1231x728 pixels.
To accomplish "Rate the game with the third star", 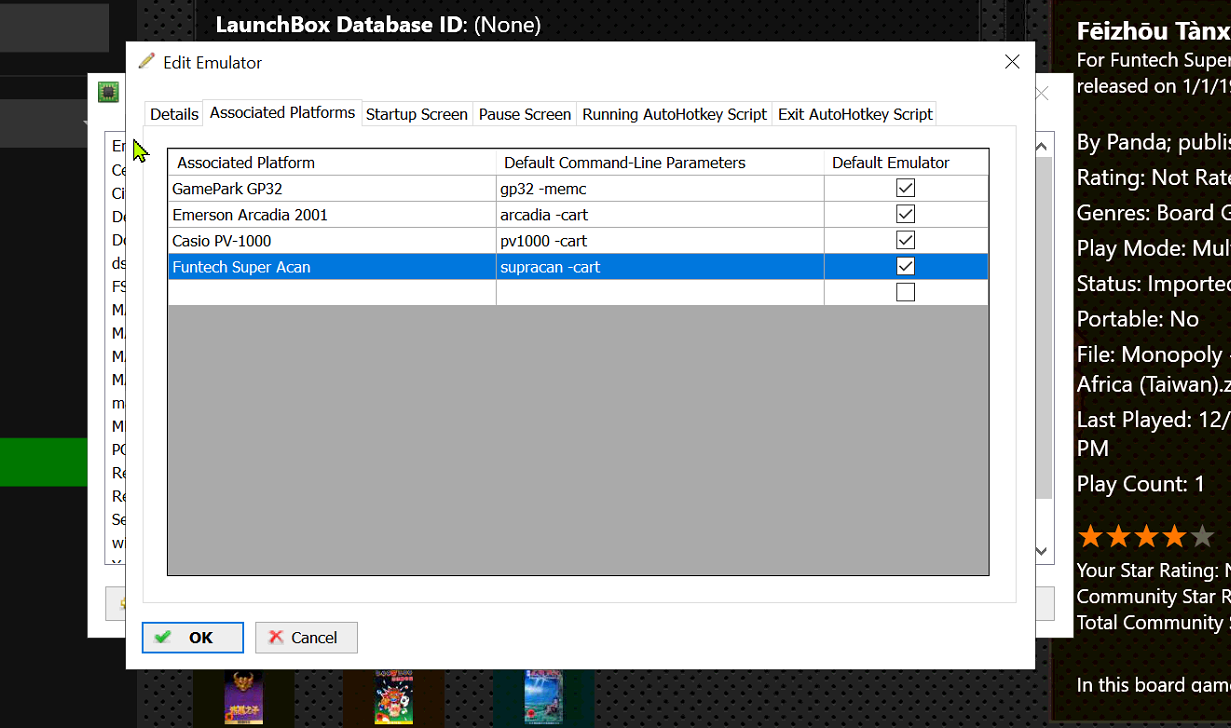I will point(1146,537).
